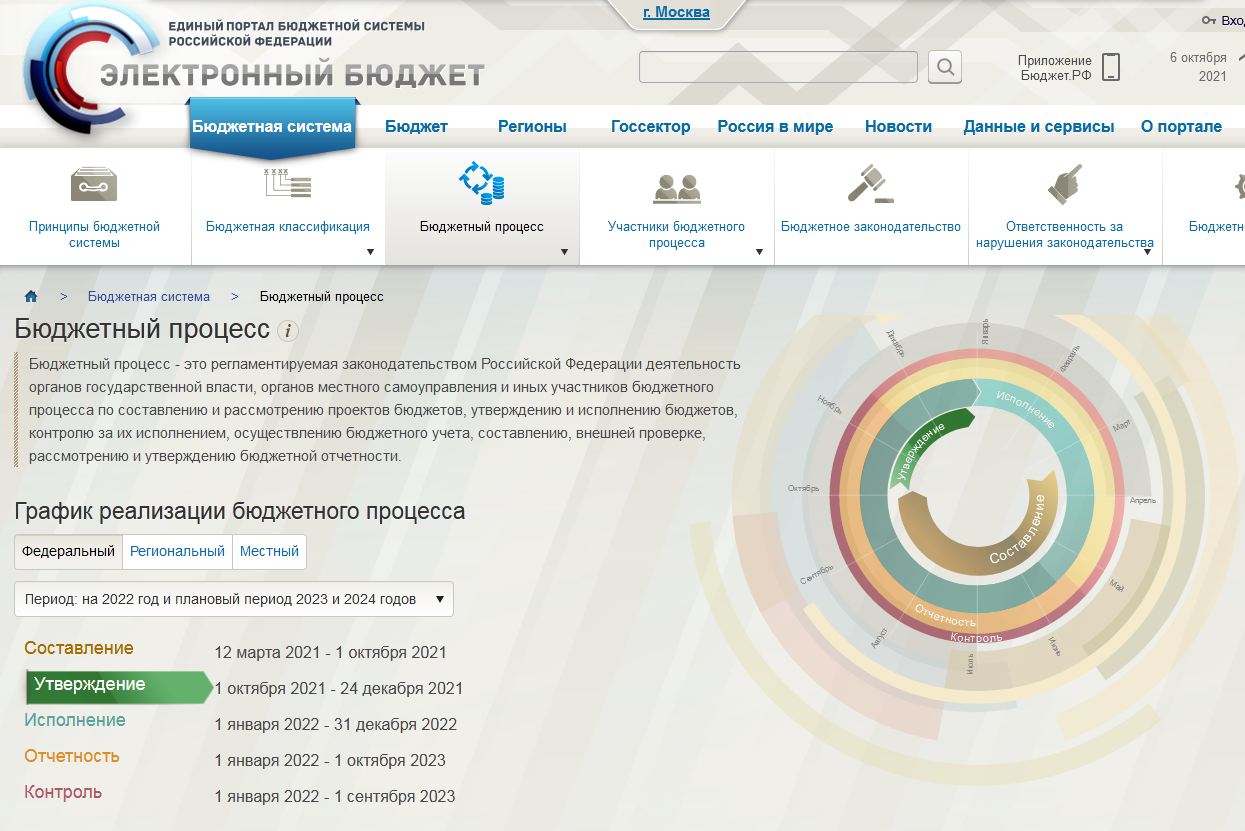Click the Участники бюджетного процесса people icon

point(676,187)
